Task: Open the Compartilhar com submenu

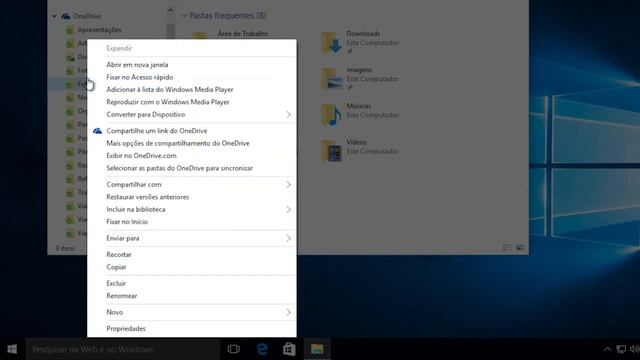Action: (x=191, y=184)
